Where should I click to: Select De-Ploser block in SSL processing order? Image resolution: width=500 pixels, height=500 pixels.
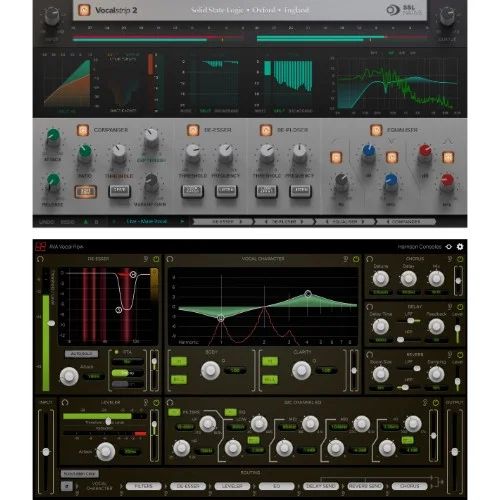284,222
